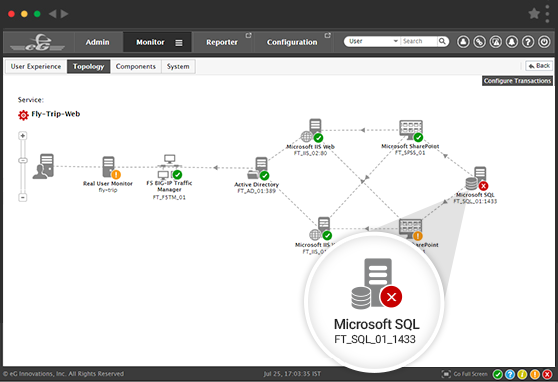
Task: Click the user profile icon in header
Action: click(463, 42)
